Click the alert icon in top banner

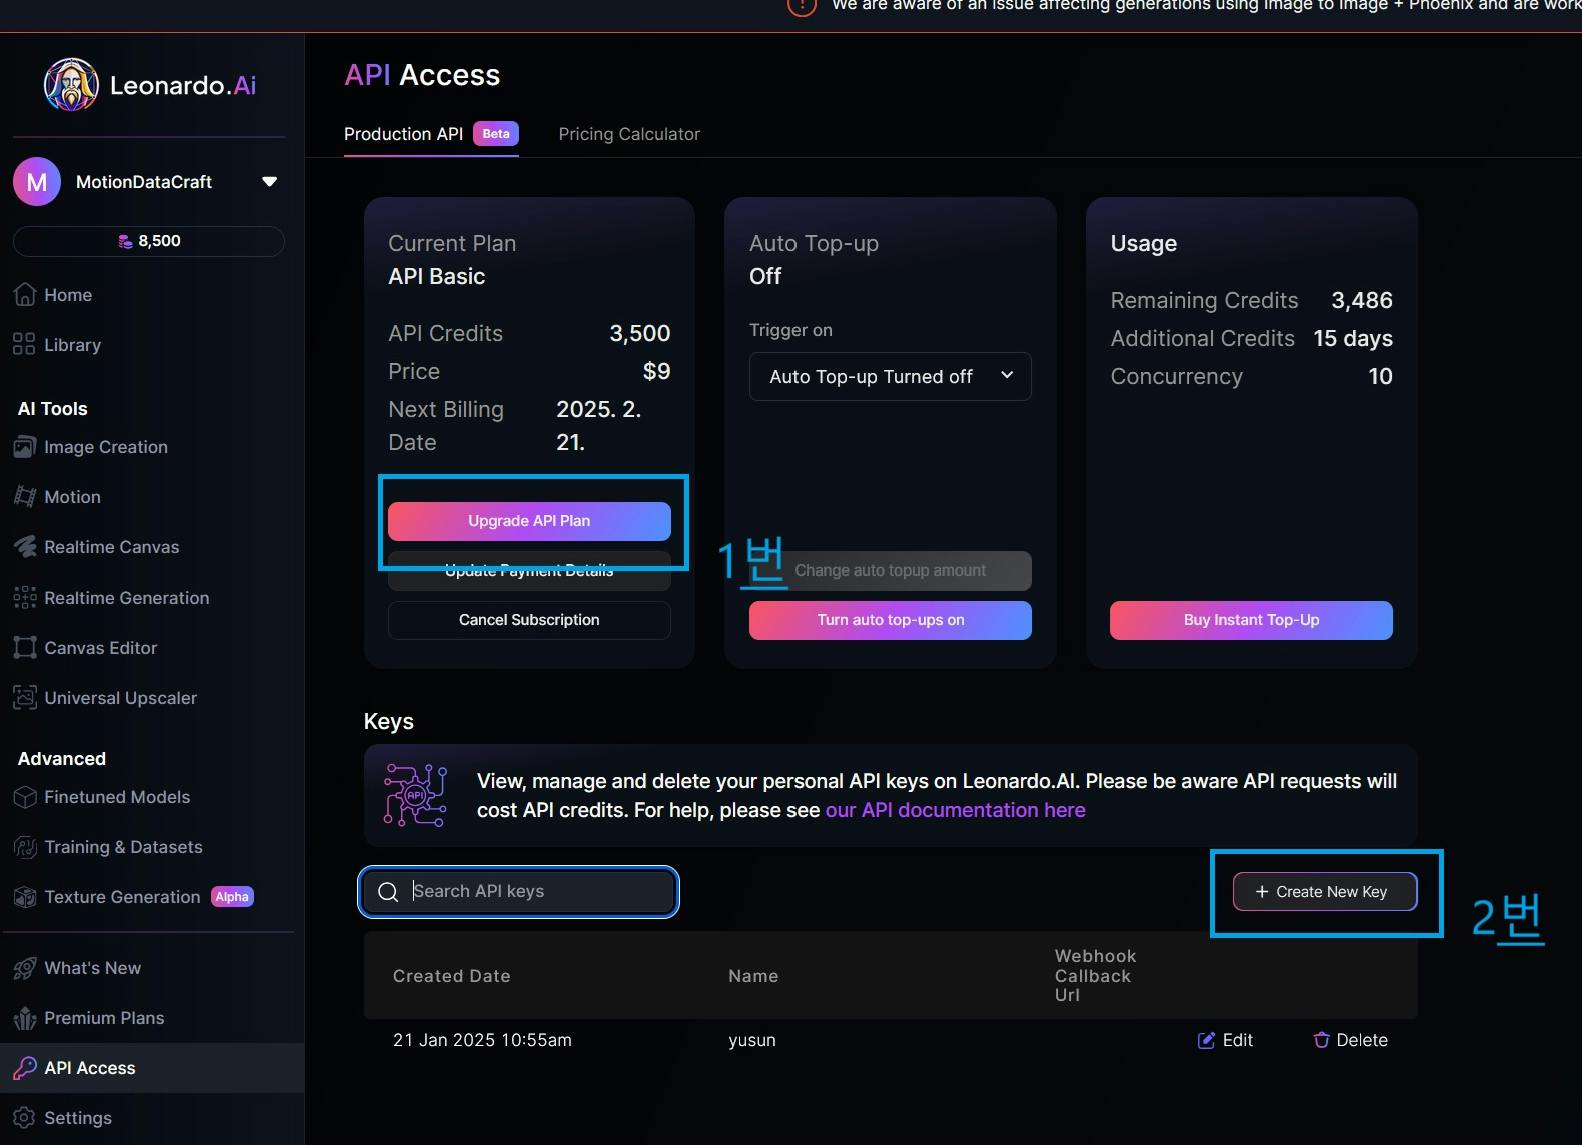click(x=802, y=5)
